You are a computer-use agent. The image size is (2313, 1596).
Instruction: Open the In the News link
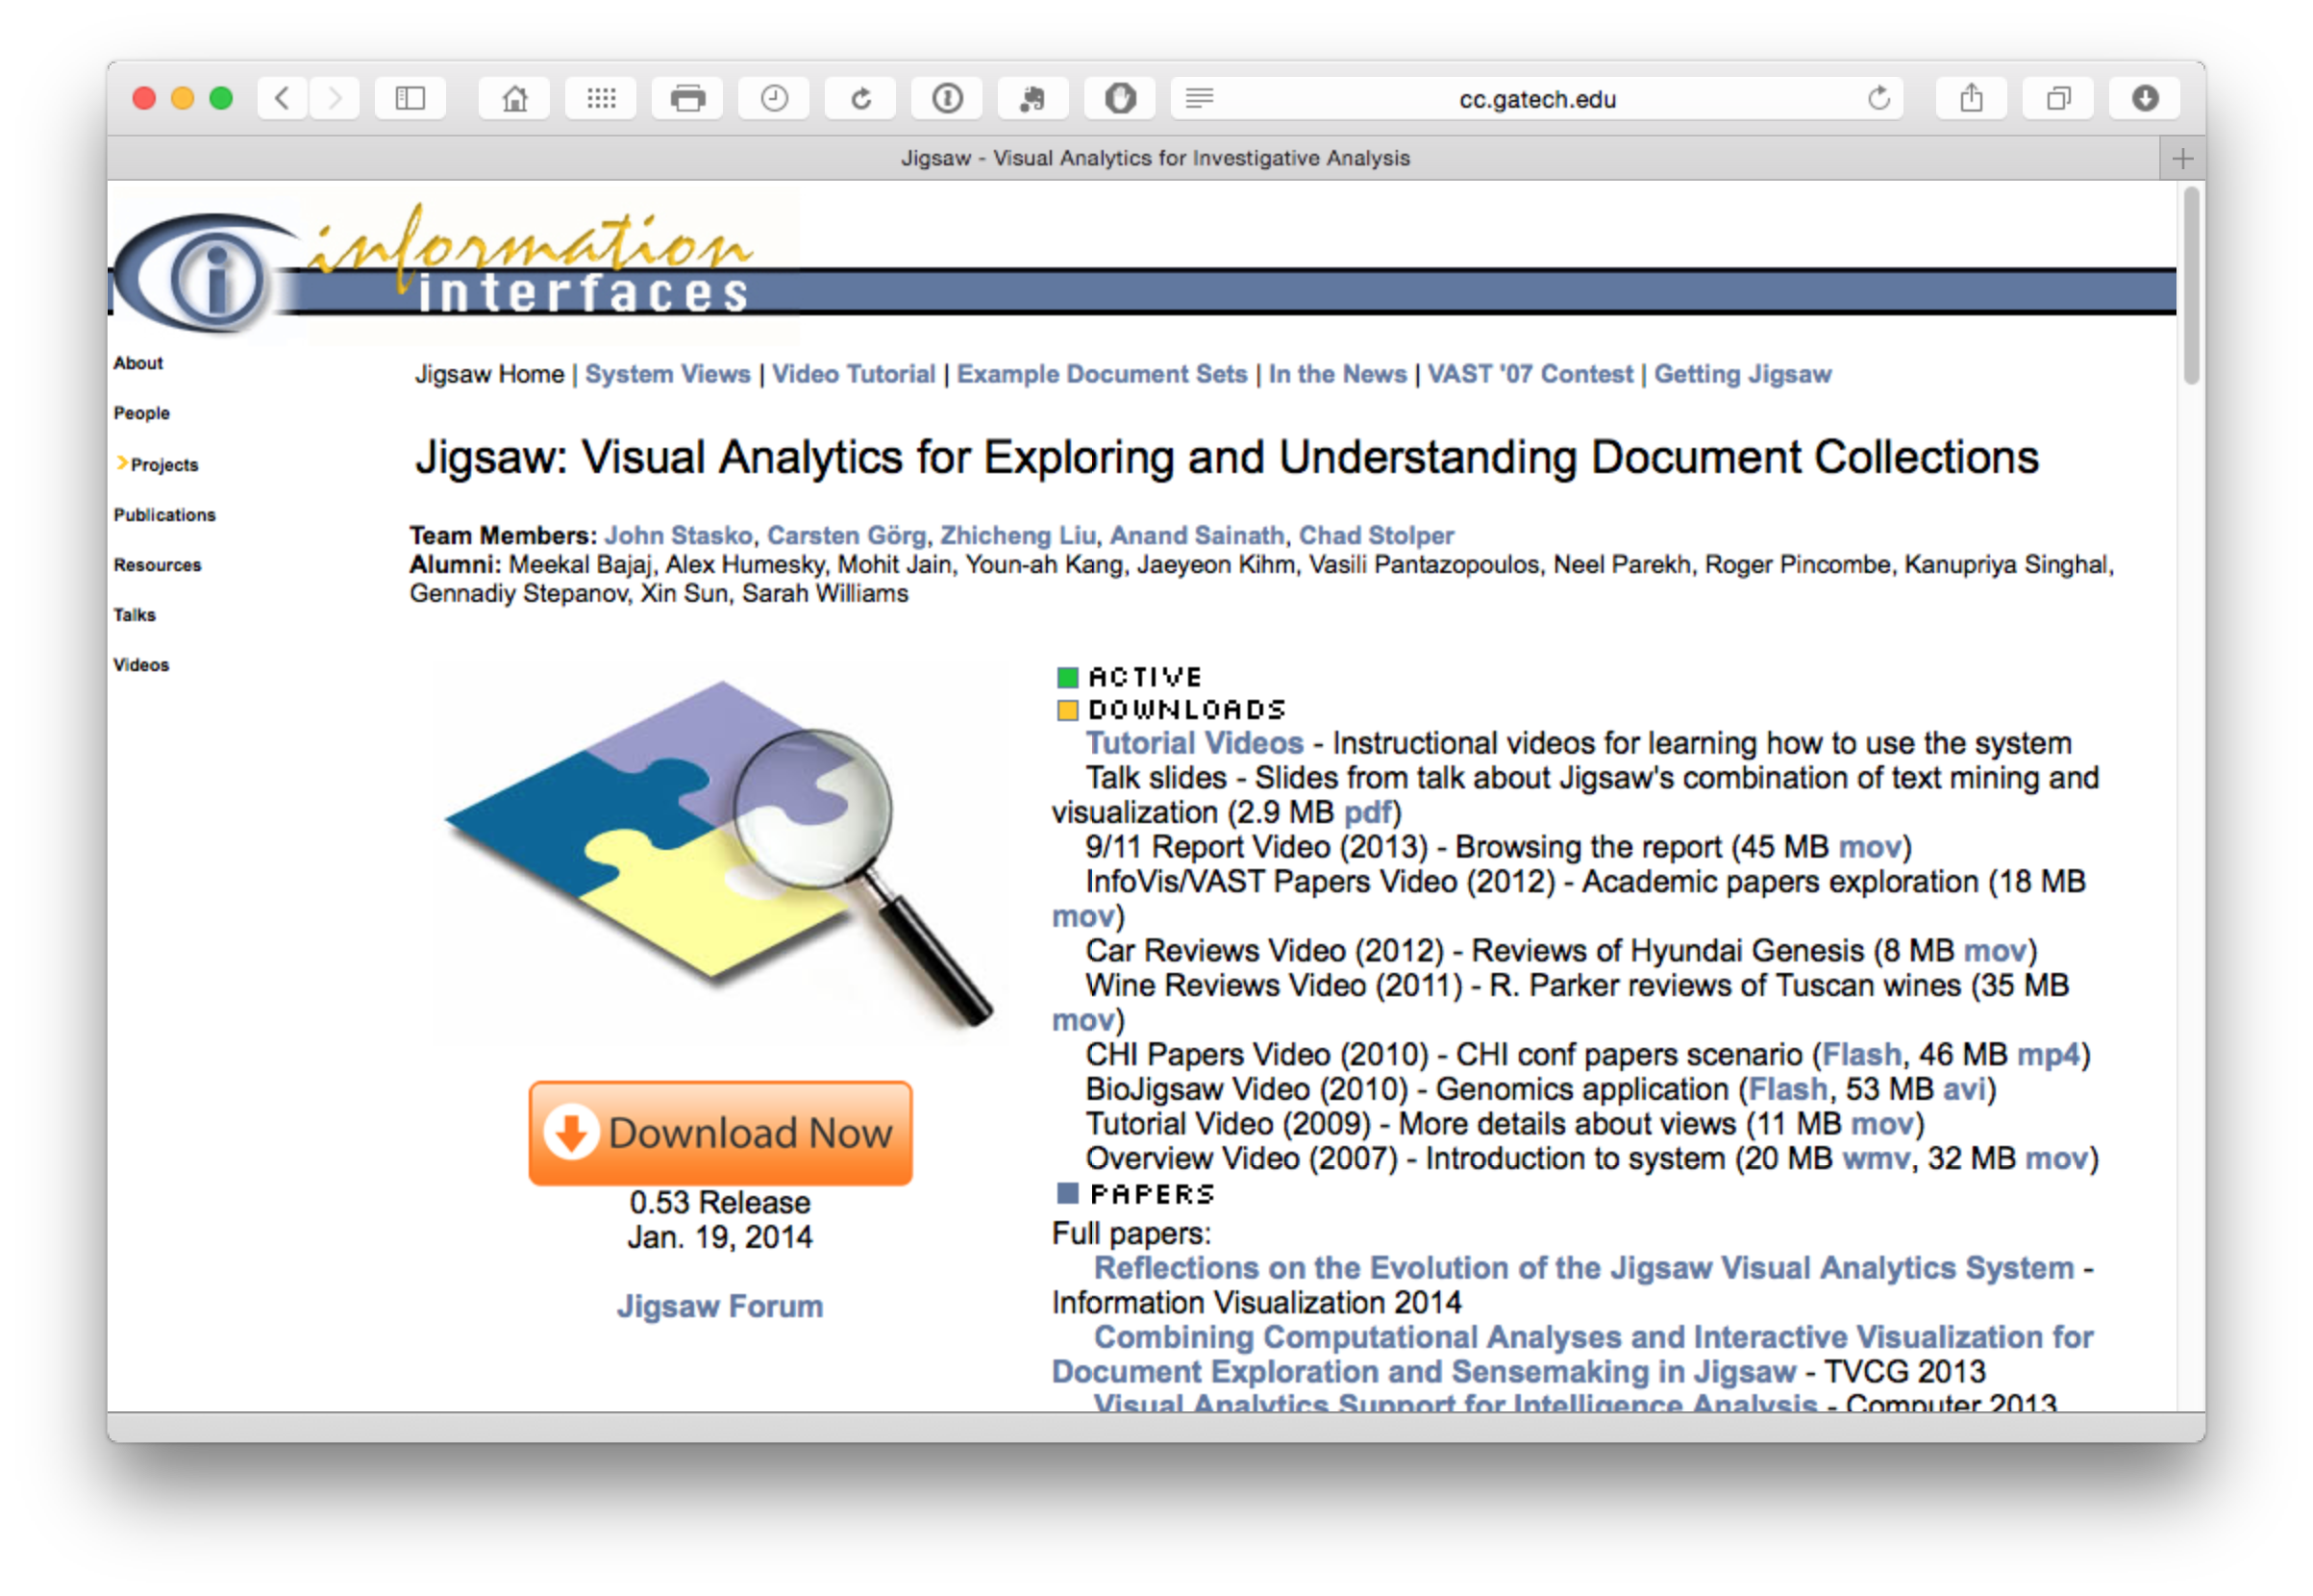tap(1337, 374)
